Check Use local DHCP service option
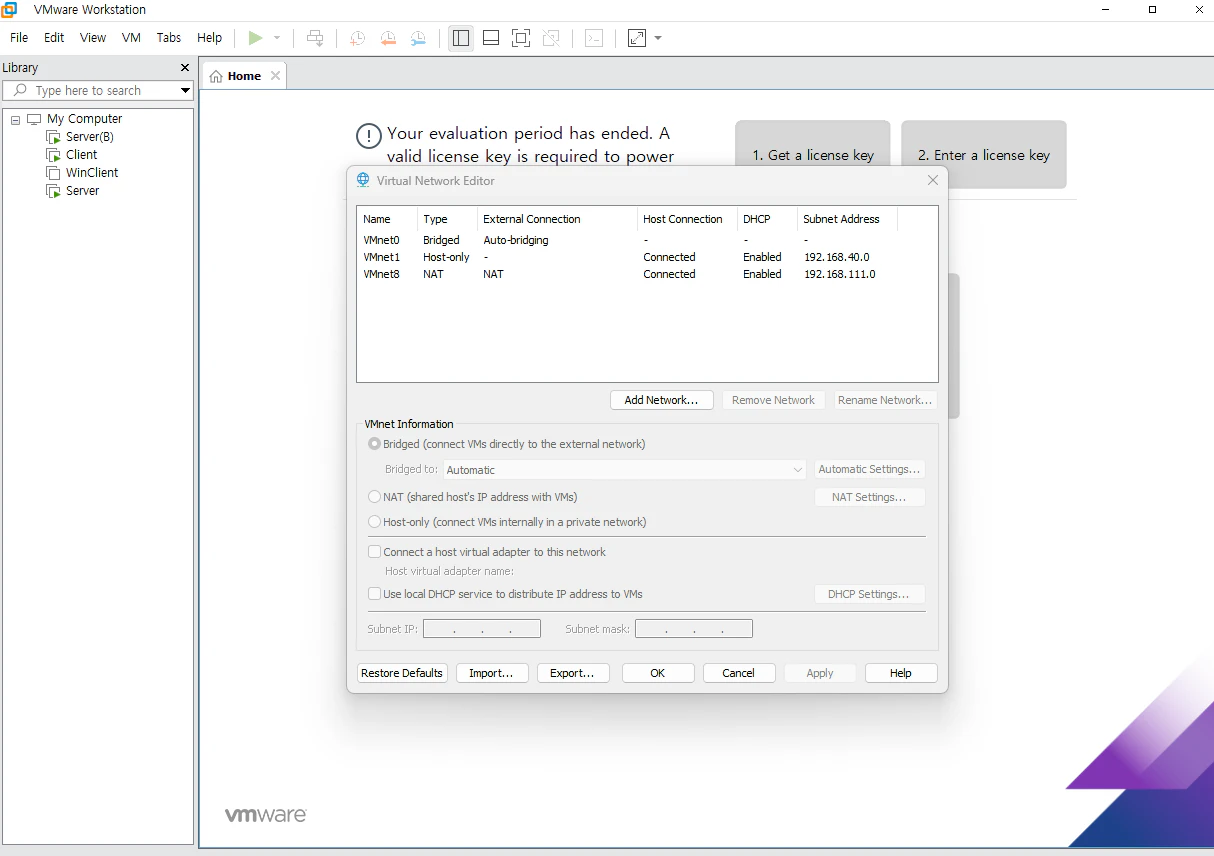 (375, 594)
